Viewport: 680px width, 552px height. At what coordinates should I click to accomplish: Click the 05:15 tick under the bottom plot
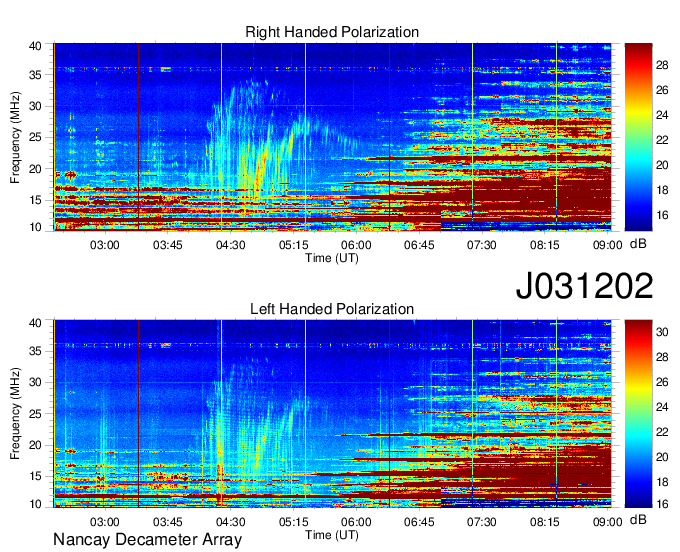point(293,522)
